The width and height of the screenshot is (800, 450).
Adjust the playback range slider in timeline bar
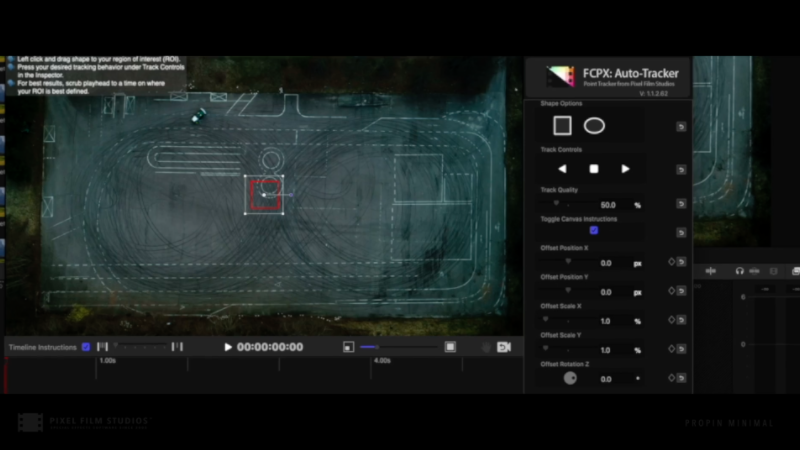pos(140,347)
